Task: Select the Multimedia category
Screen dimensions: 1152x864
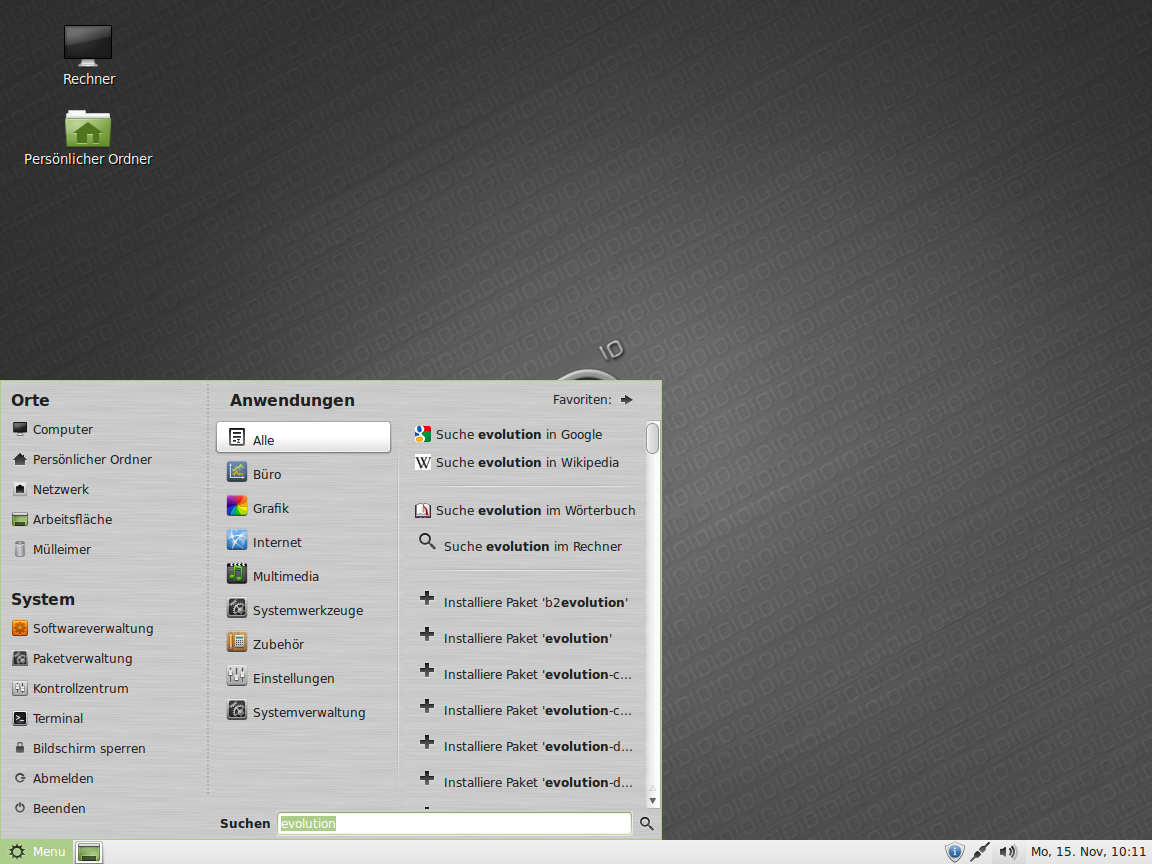Action: click(x=285, y=576)
